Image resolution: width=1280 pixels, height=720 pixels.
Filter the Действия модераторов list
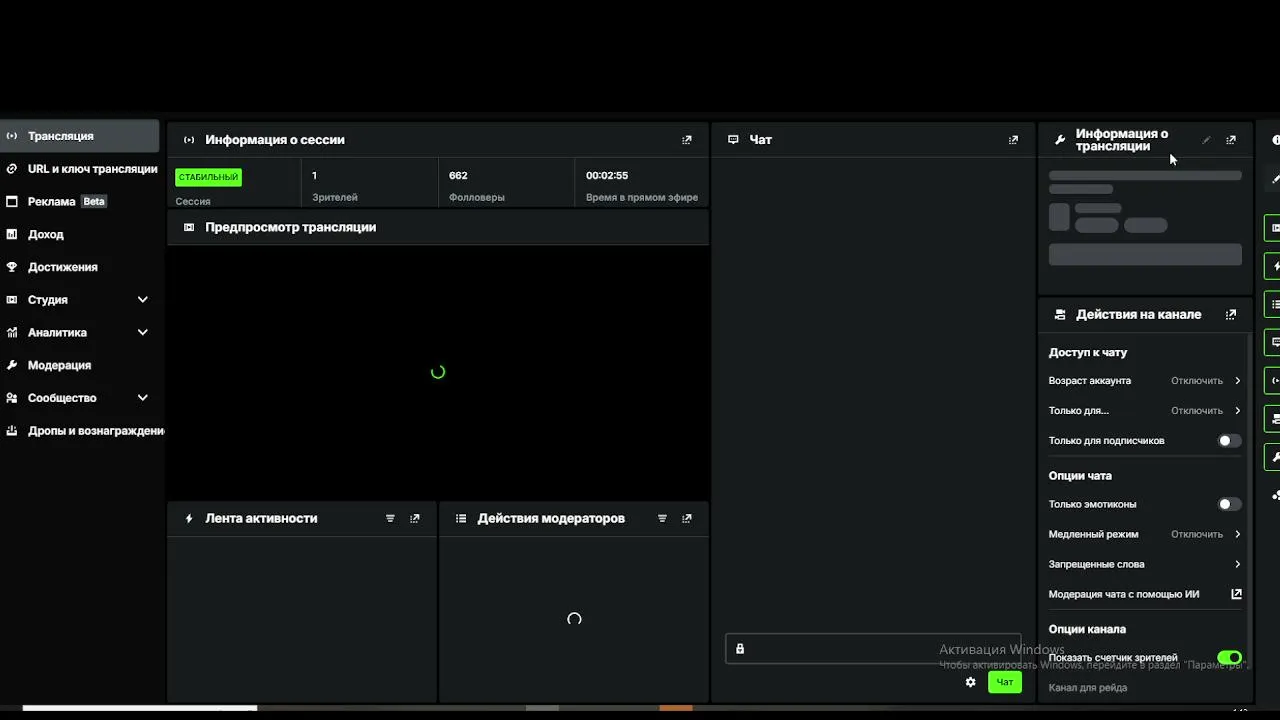click(662, 518)
